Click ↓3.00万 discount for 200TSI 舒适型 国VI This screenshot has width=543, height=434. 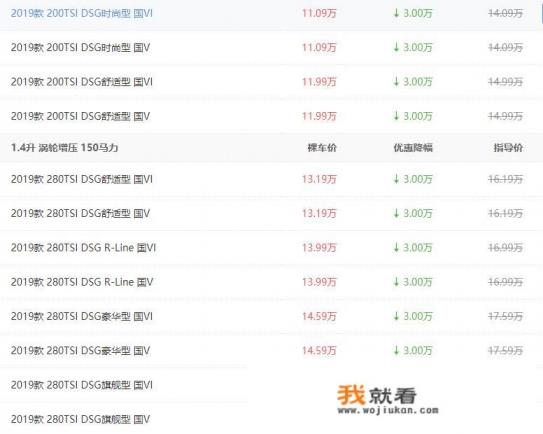[x=413, y=82]
